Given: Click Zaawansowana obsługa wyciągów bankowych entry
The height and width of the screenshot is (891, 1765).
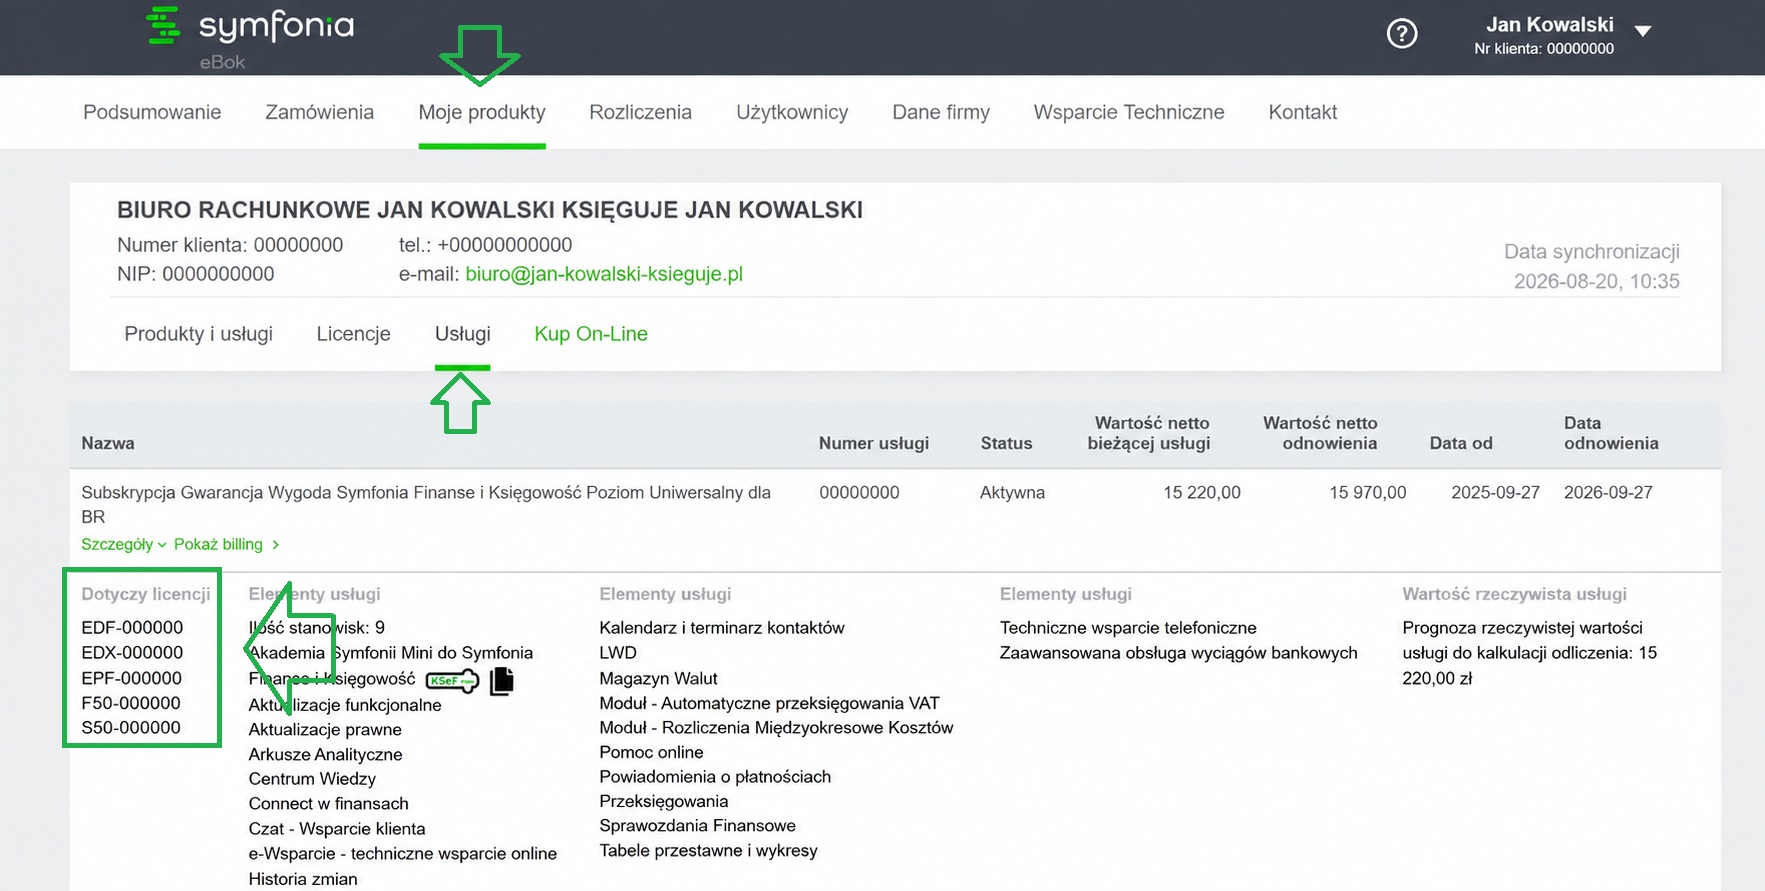Looking at the screenshot, I should coord(1179,652).
